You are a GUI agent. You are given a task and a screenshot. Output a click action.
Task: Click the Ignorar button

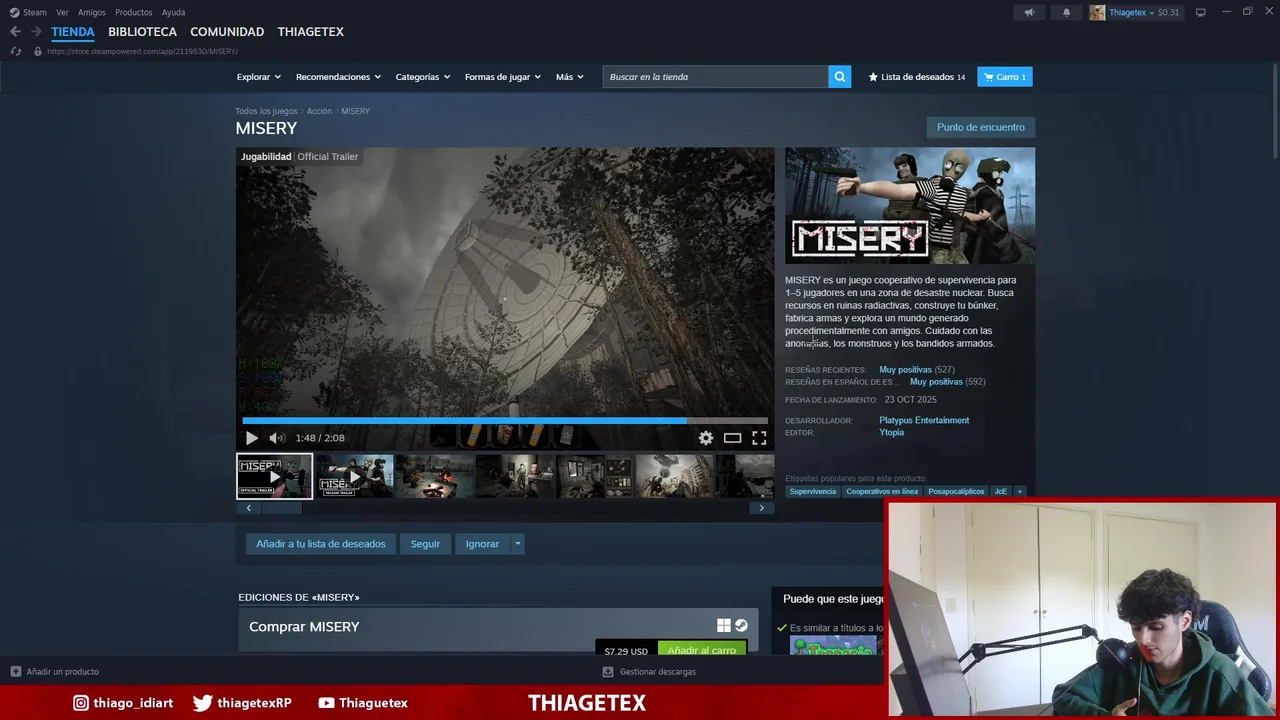coord(482,544)
